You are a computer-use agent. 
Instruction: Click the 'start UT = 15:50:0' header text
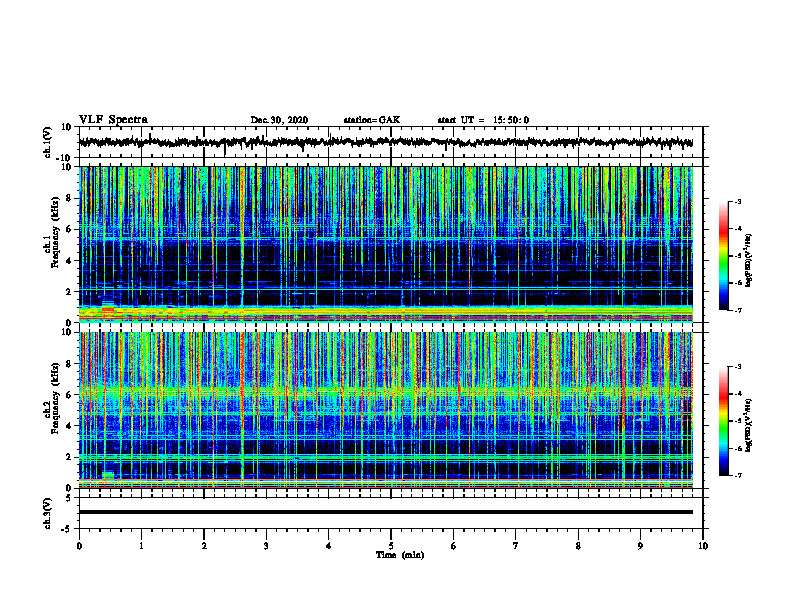pos(483,120)
